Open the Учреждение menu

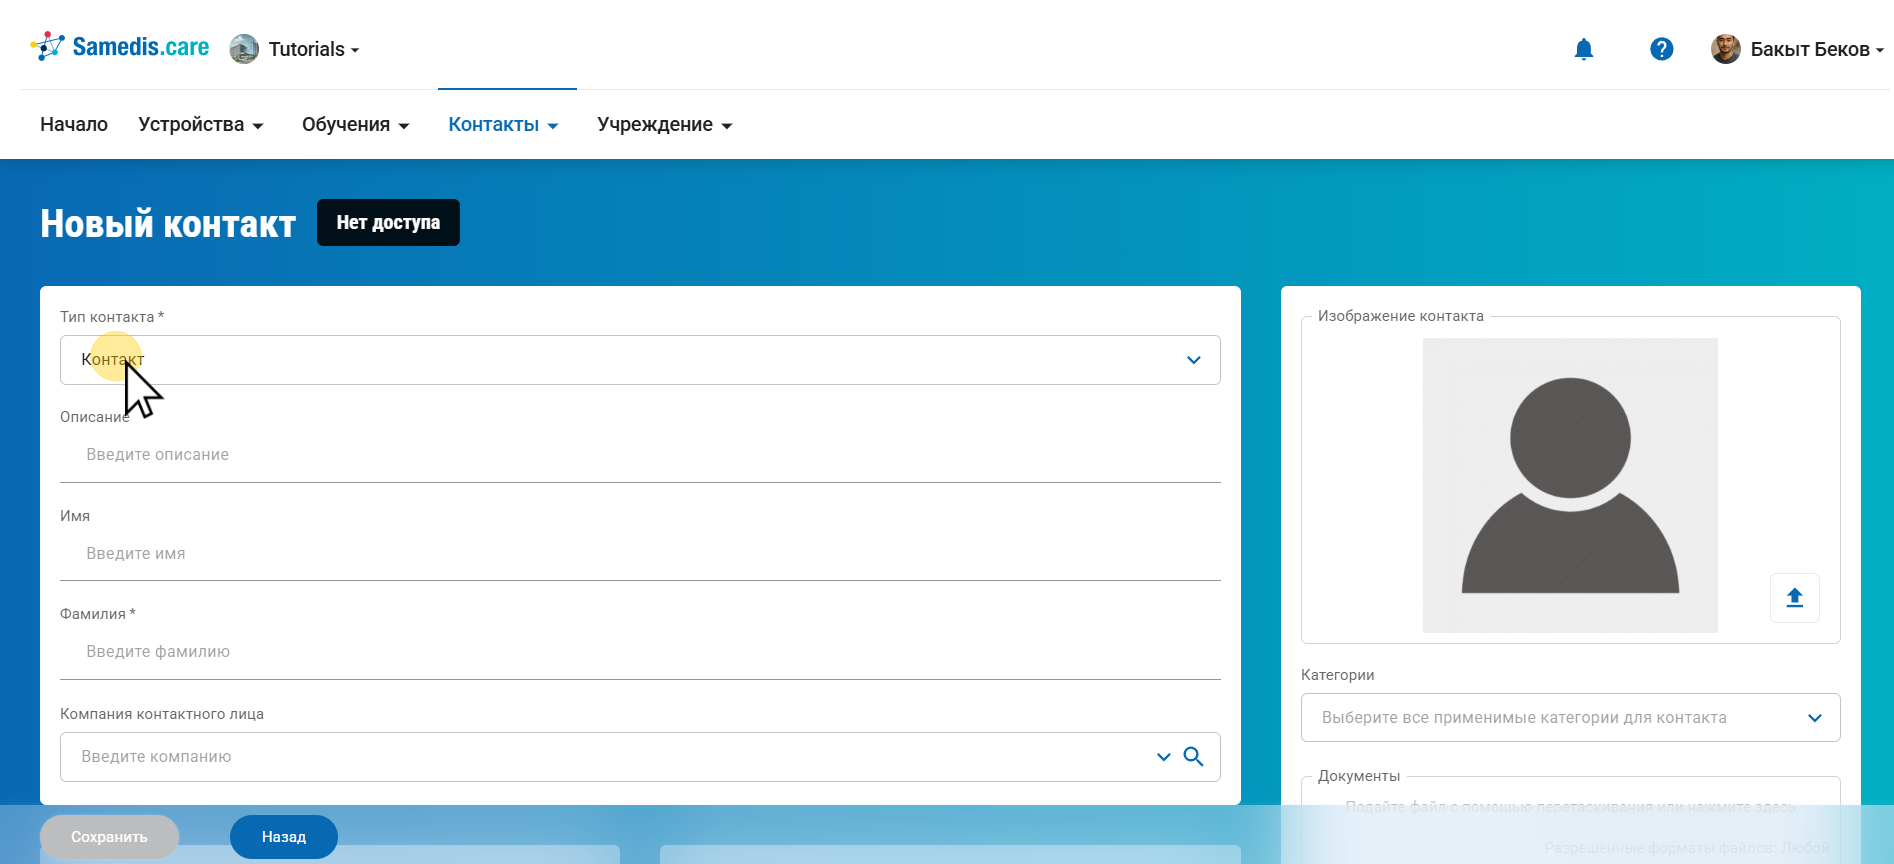(x=664, y=125)
